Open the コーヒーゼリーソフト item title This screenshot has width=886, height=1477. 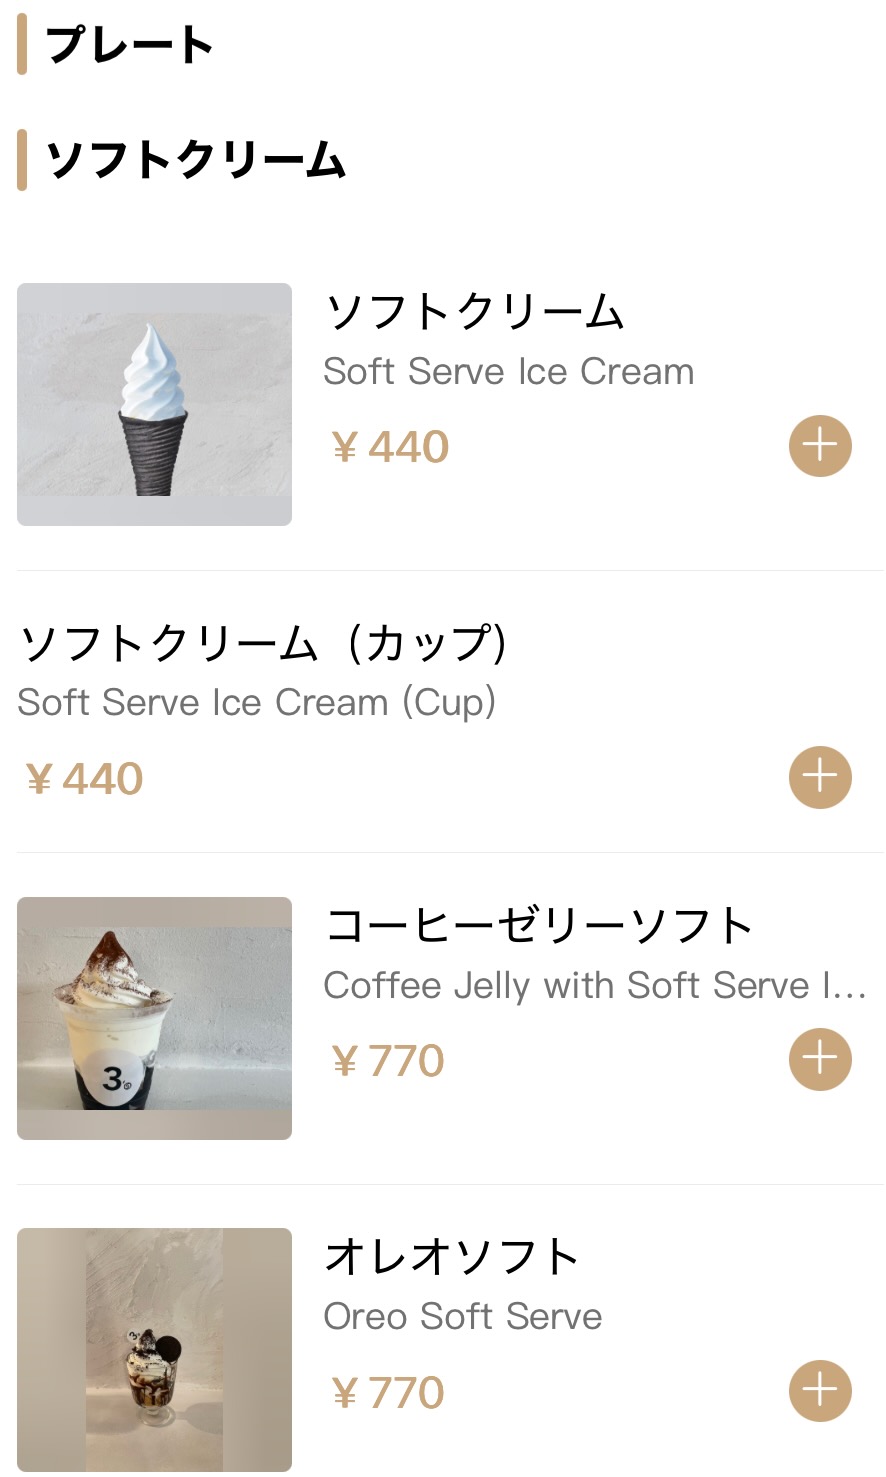click(x=539, y=926)
